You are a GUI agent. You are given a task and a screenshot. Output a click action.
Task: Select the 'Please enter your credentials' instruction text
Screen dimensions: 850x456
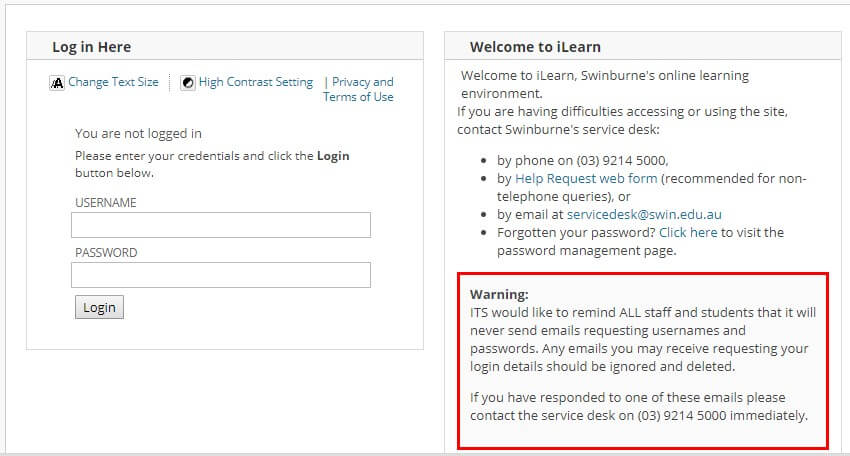(x=212, y=164)
